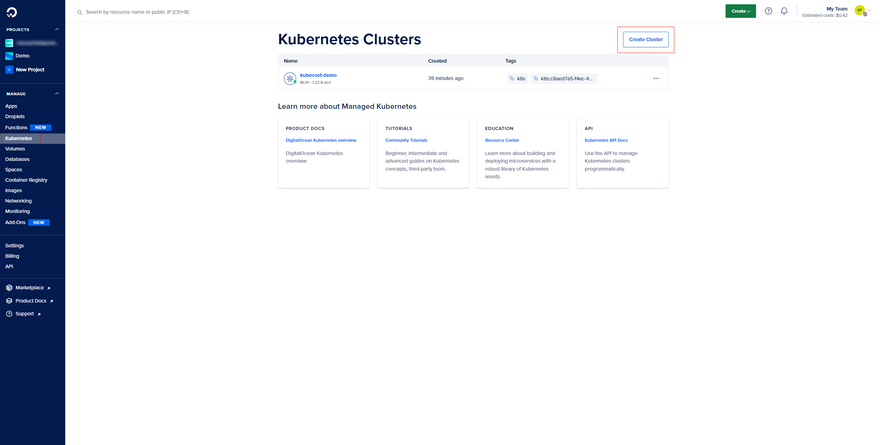880x445 pixels.
Task: Open the Kubernetes API Docs link
Action: pyautogui.click(x=606, y=140)
